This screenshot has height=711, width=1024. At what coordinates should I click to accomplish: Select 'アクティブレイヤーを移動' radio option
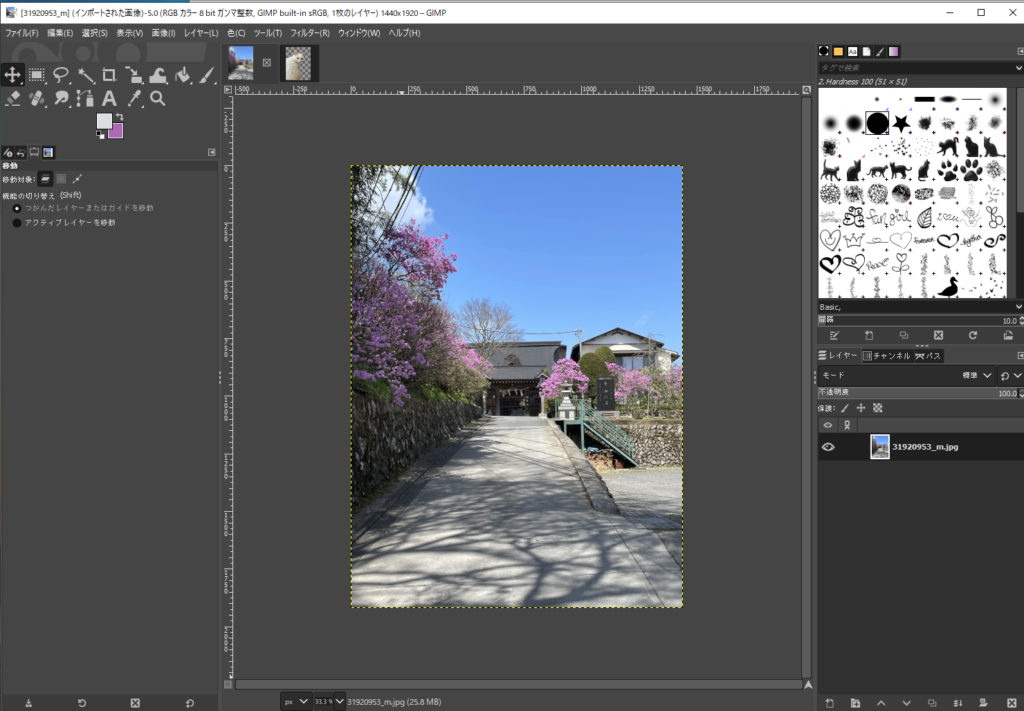[17, 223]
